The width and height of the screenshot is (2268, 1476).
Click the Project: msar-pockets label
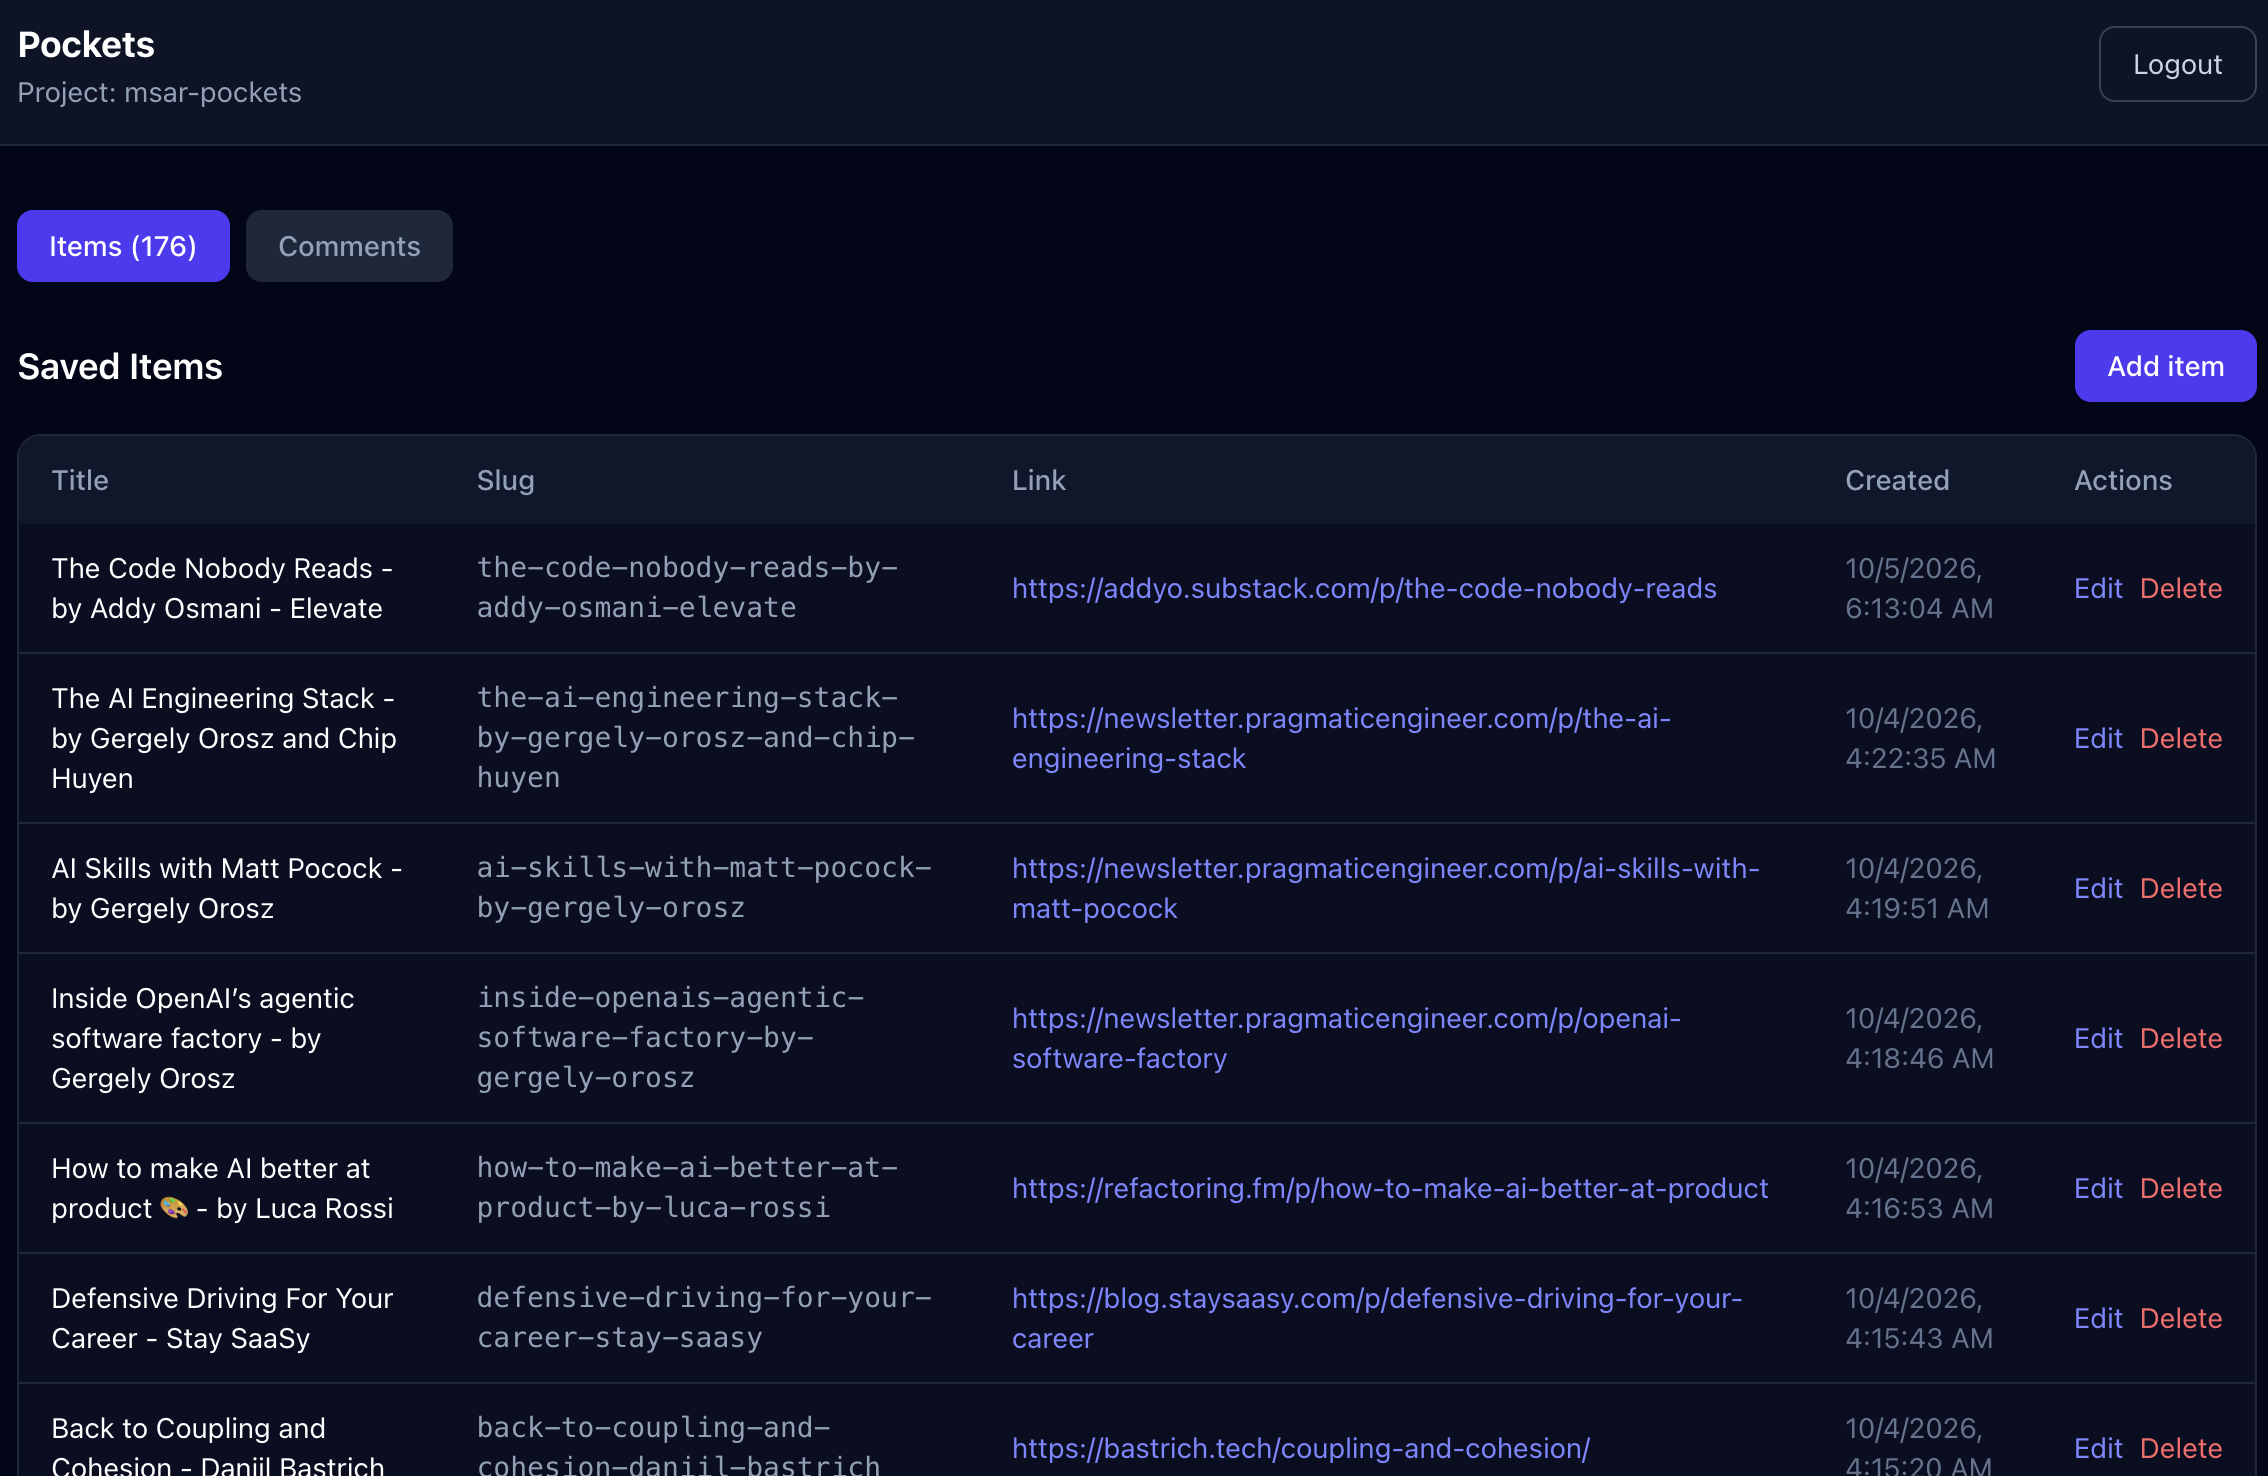pyautogui.click(x=159, y=92)
